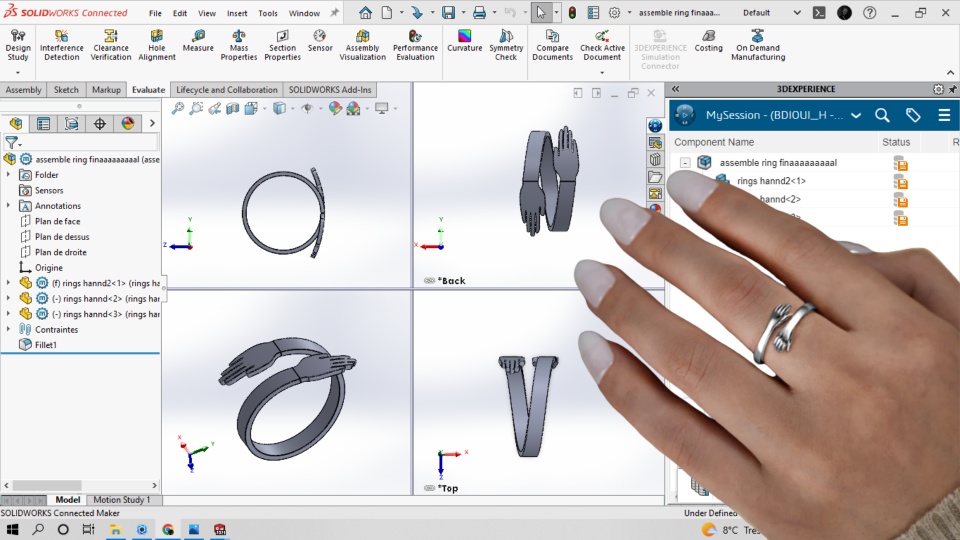Open Compare Documents
960x540 pixels.
pos(552,45)
